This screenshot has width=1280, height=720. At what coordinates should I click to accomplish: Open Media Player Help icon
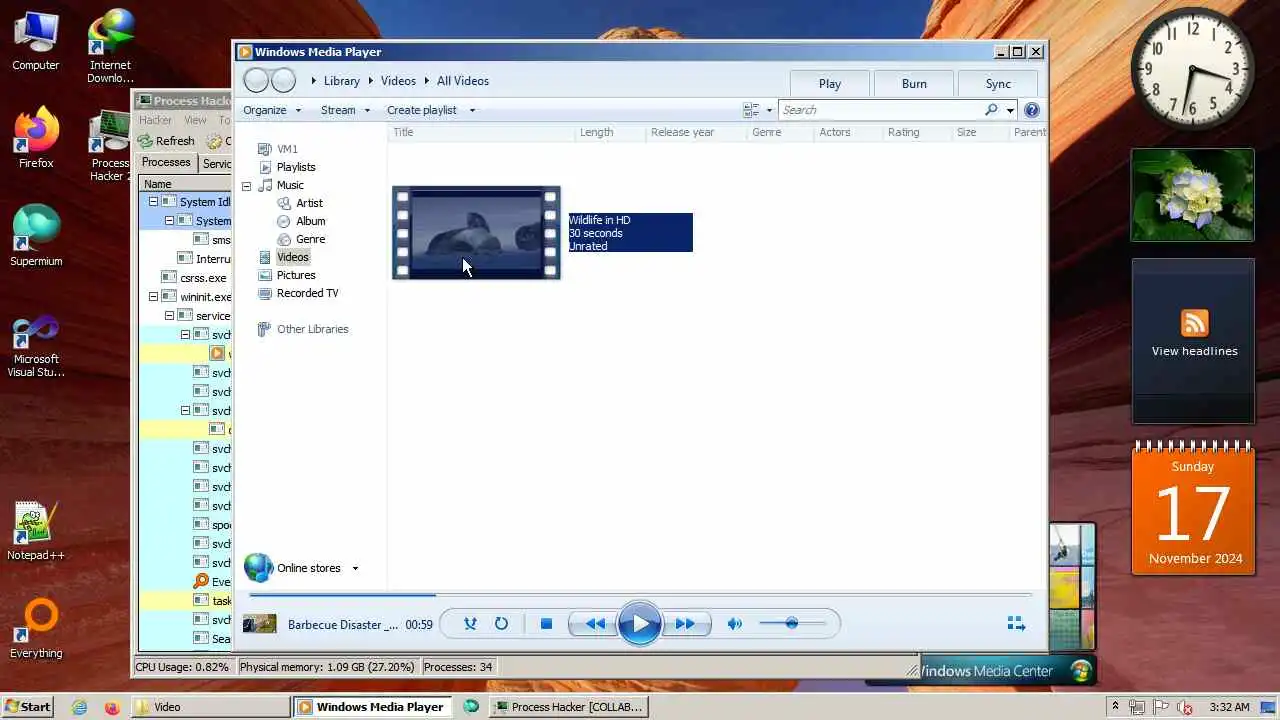[x=1032, y=110]
